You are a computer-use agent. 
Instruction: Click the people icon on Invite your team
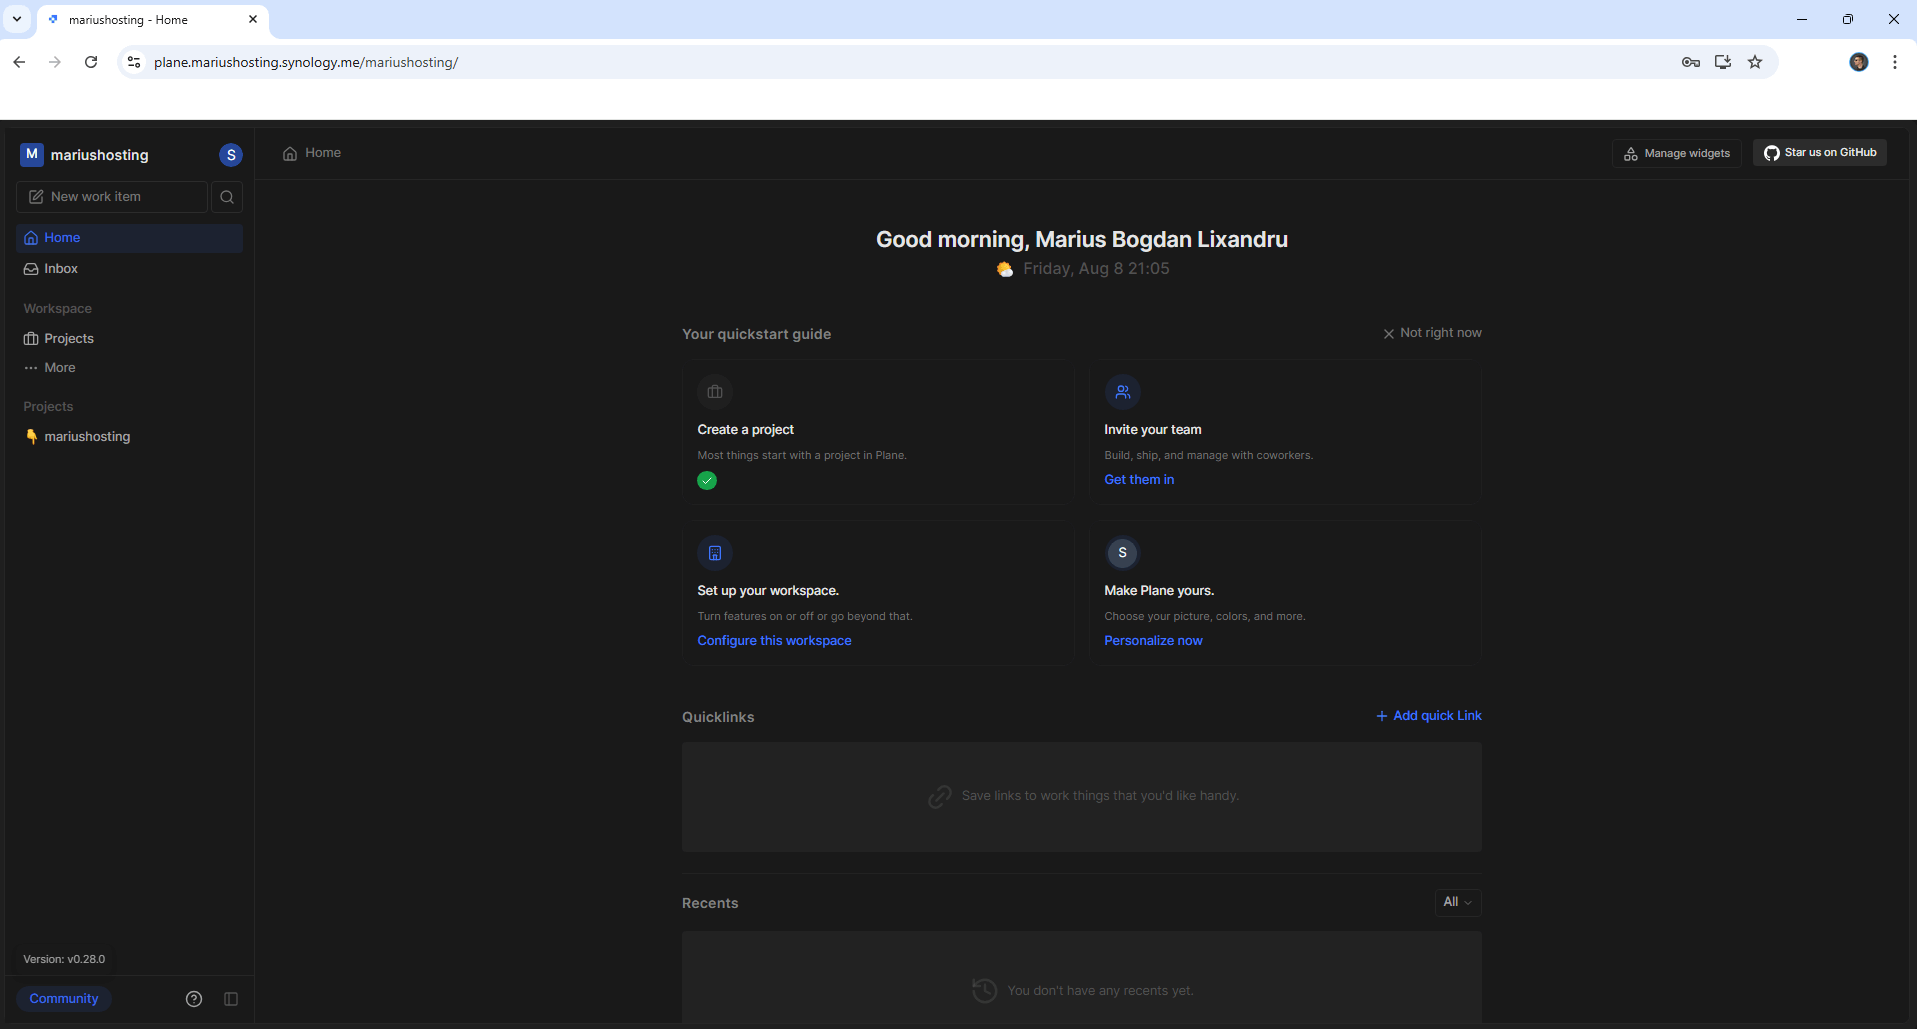point(1122,392)
